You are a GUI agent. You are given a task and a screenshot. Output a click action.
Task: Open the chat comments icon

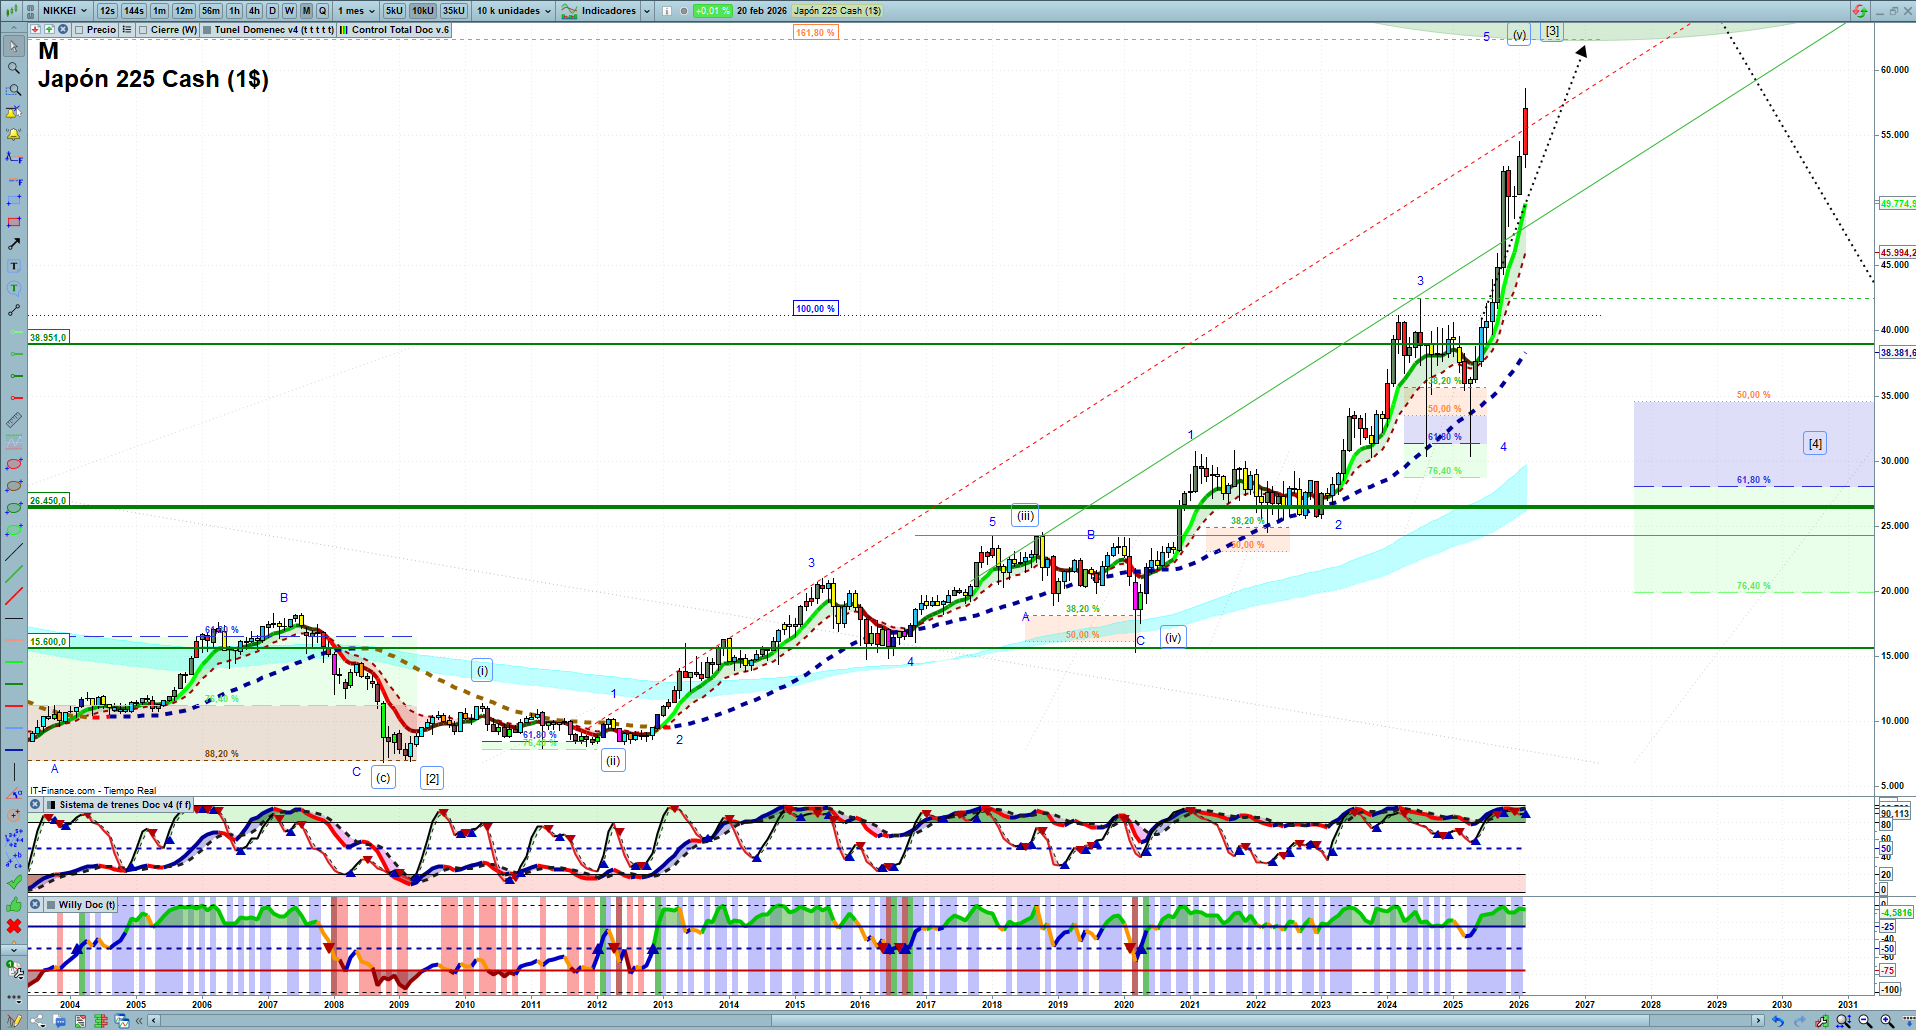tap(60, 1021)
